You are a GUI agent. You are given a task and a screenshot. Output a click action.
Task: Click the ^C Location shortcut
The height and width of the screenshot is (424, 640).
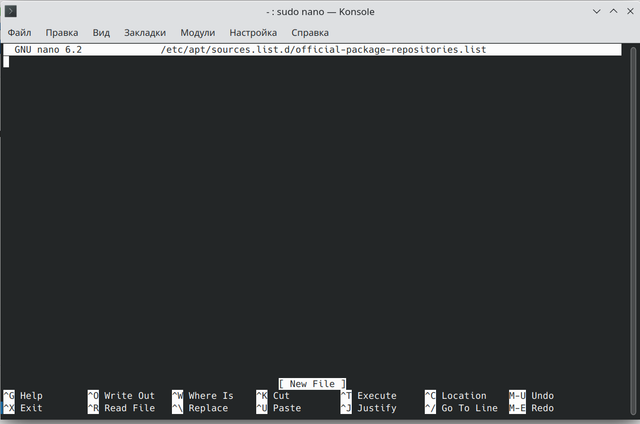tap(456, 396)
